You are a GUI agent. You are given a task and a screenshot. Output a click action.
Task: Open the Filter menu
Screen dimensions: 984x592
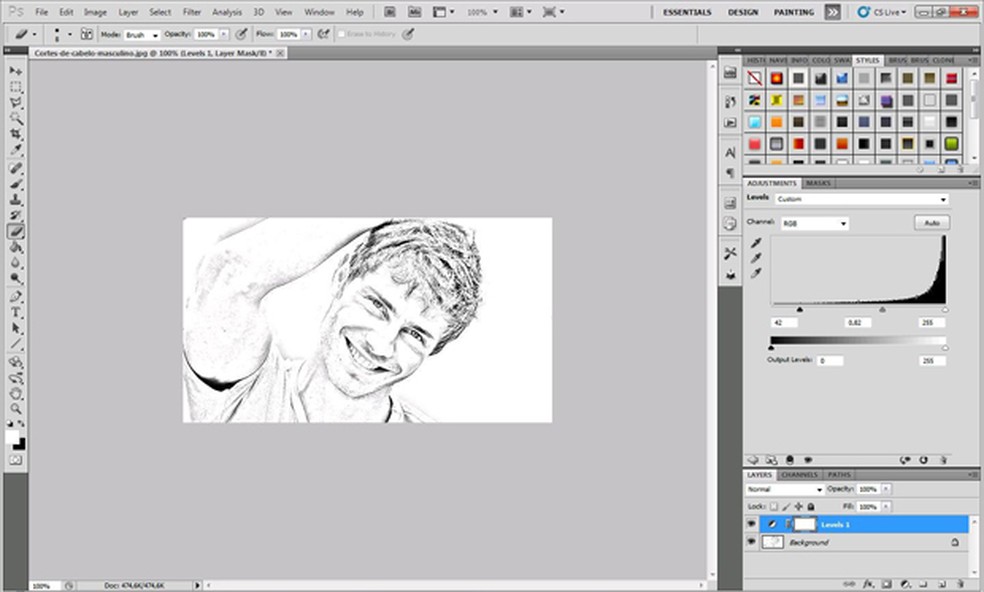(x=192, y=12)
